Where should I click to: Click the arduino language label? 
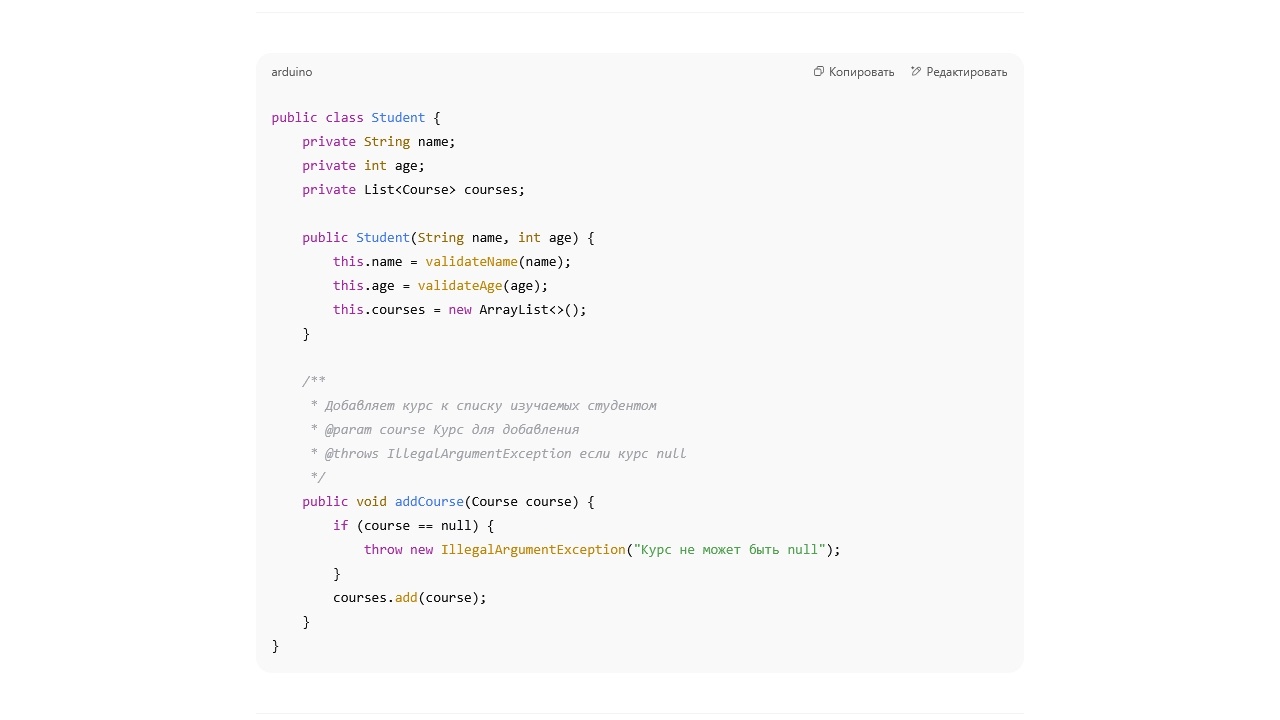pos(291,71)
